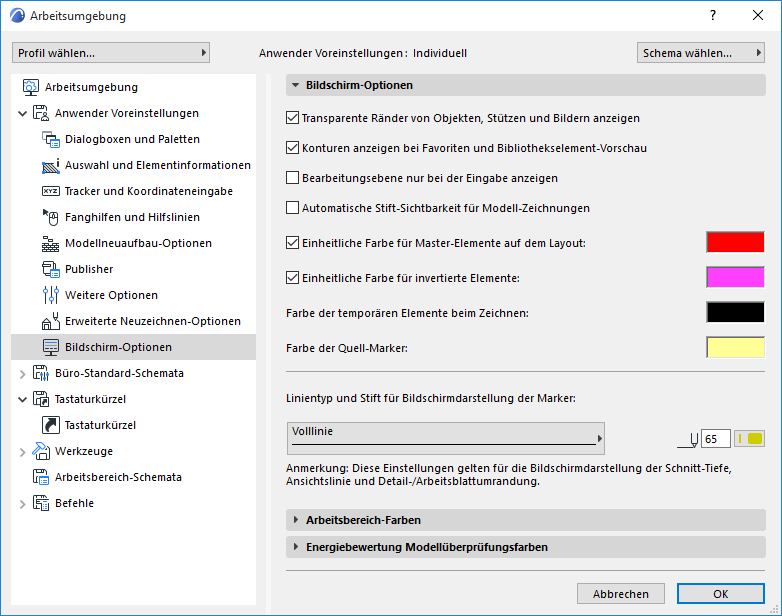782x616 pixels.
Task: Select Modellneuaufbau-Optionen entry
Action: click(x=138, y=243)
